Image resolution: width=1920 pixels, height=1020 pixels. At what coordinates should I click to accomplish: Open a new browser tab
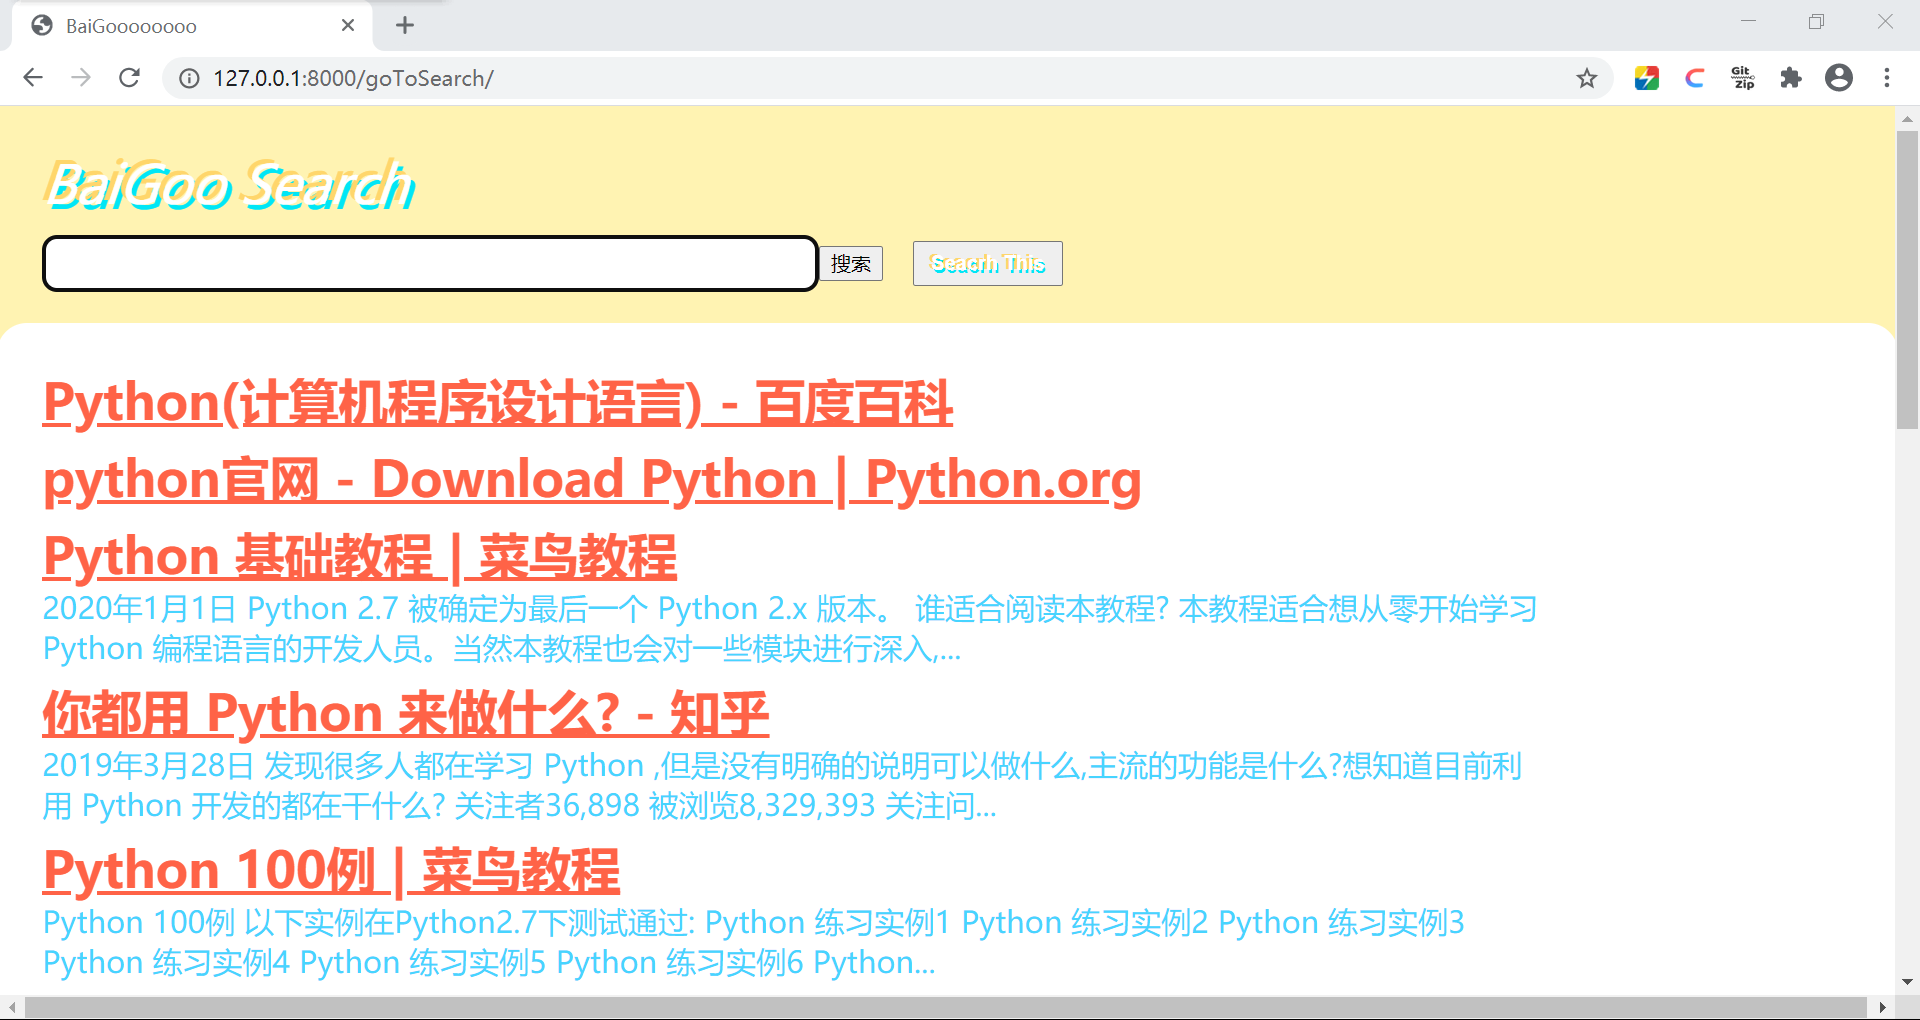[x=405, y=25]
